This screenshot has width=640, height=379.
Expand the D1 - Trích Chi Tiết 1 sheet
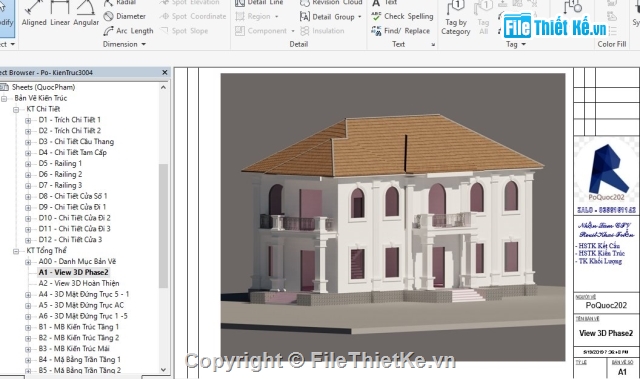(28, 120)
